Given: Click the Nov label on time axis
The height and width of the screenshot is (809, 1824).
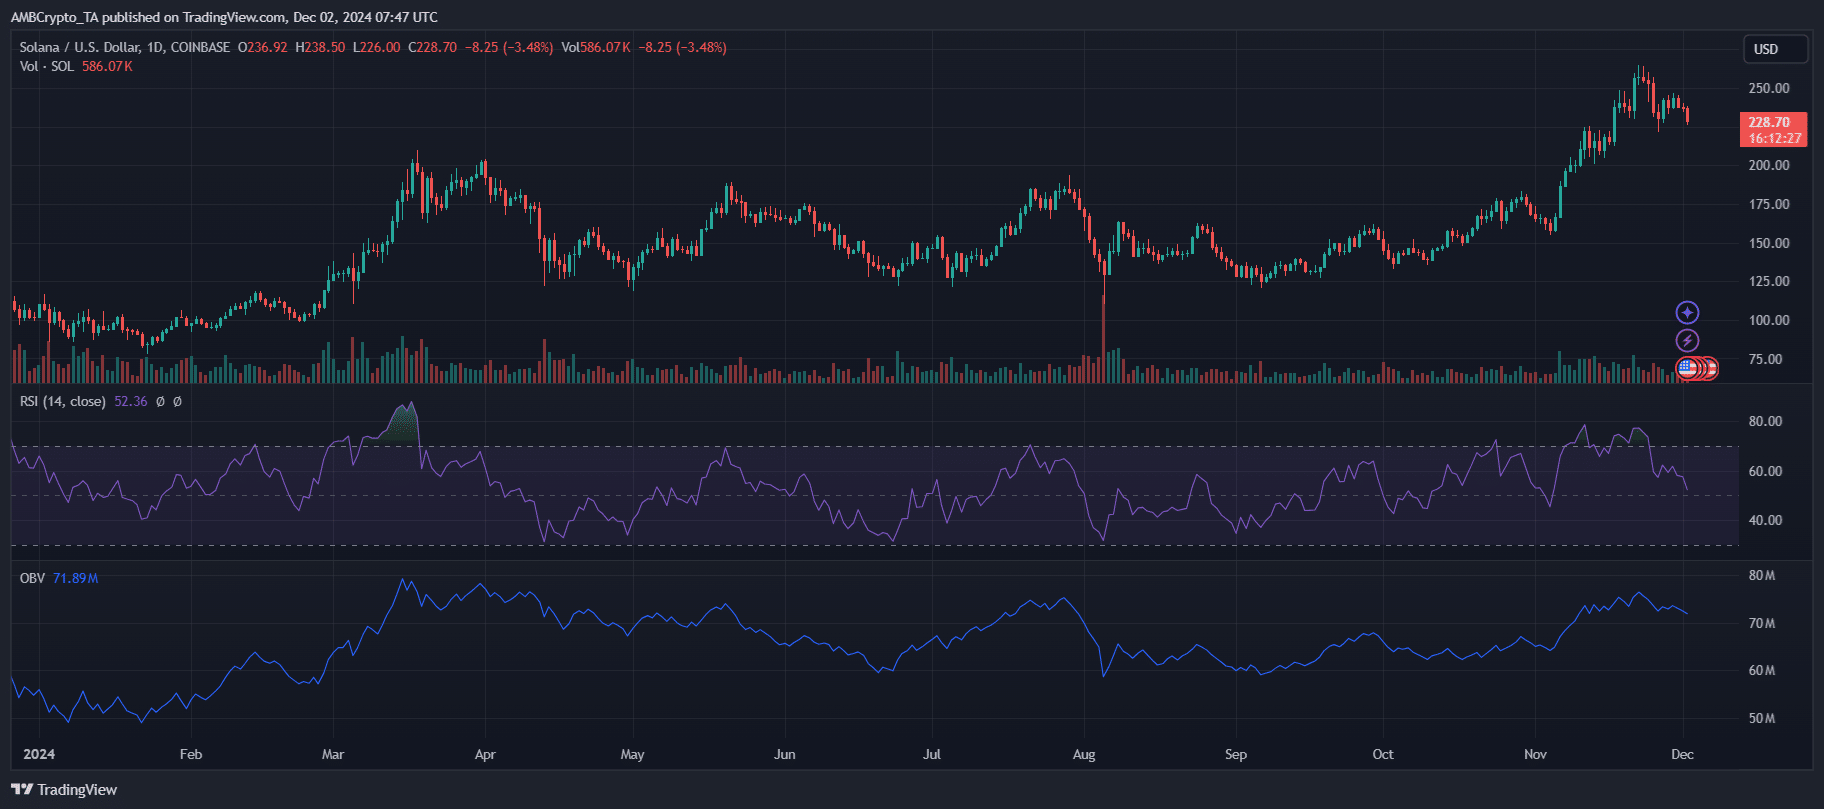Looking at the screenshot, I should coord(1535,754).
